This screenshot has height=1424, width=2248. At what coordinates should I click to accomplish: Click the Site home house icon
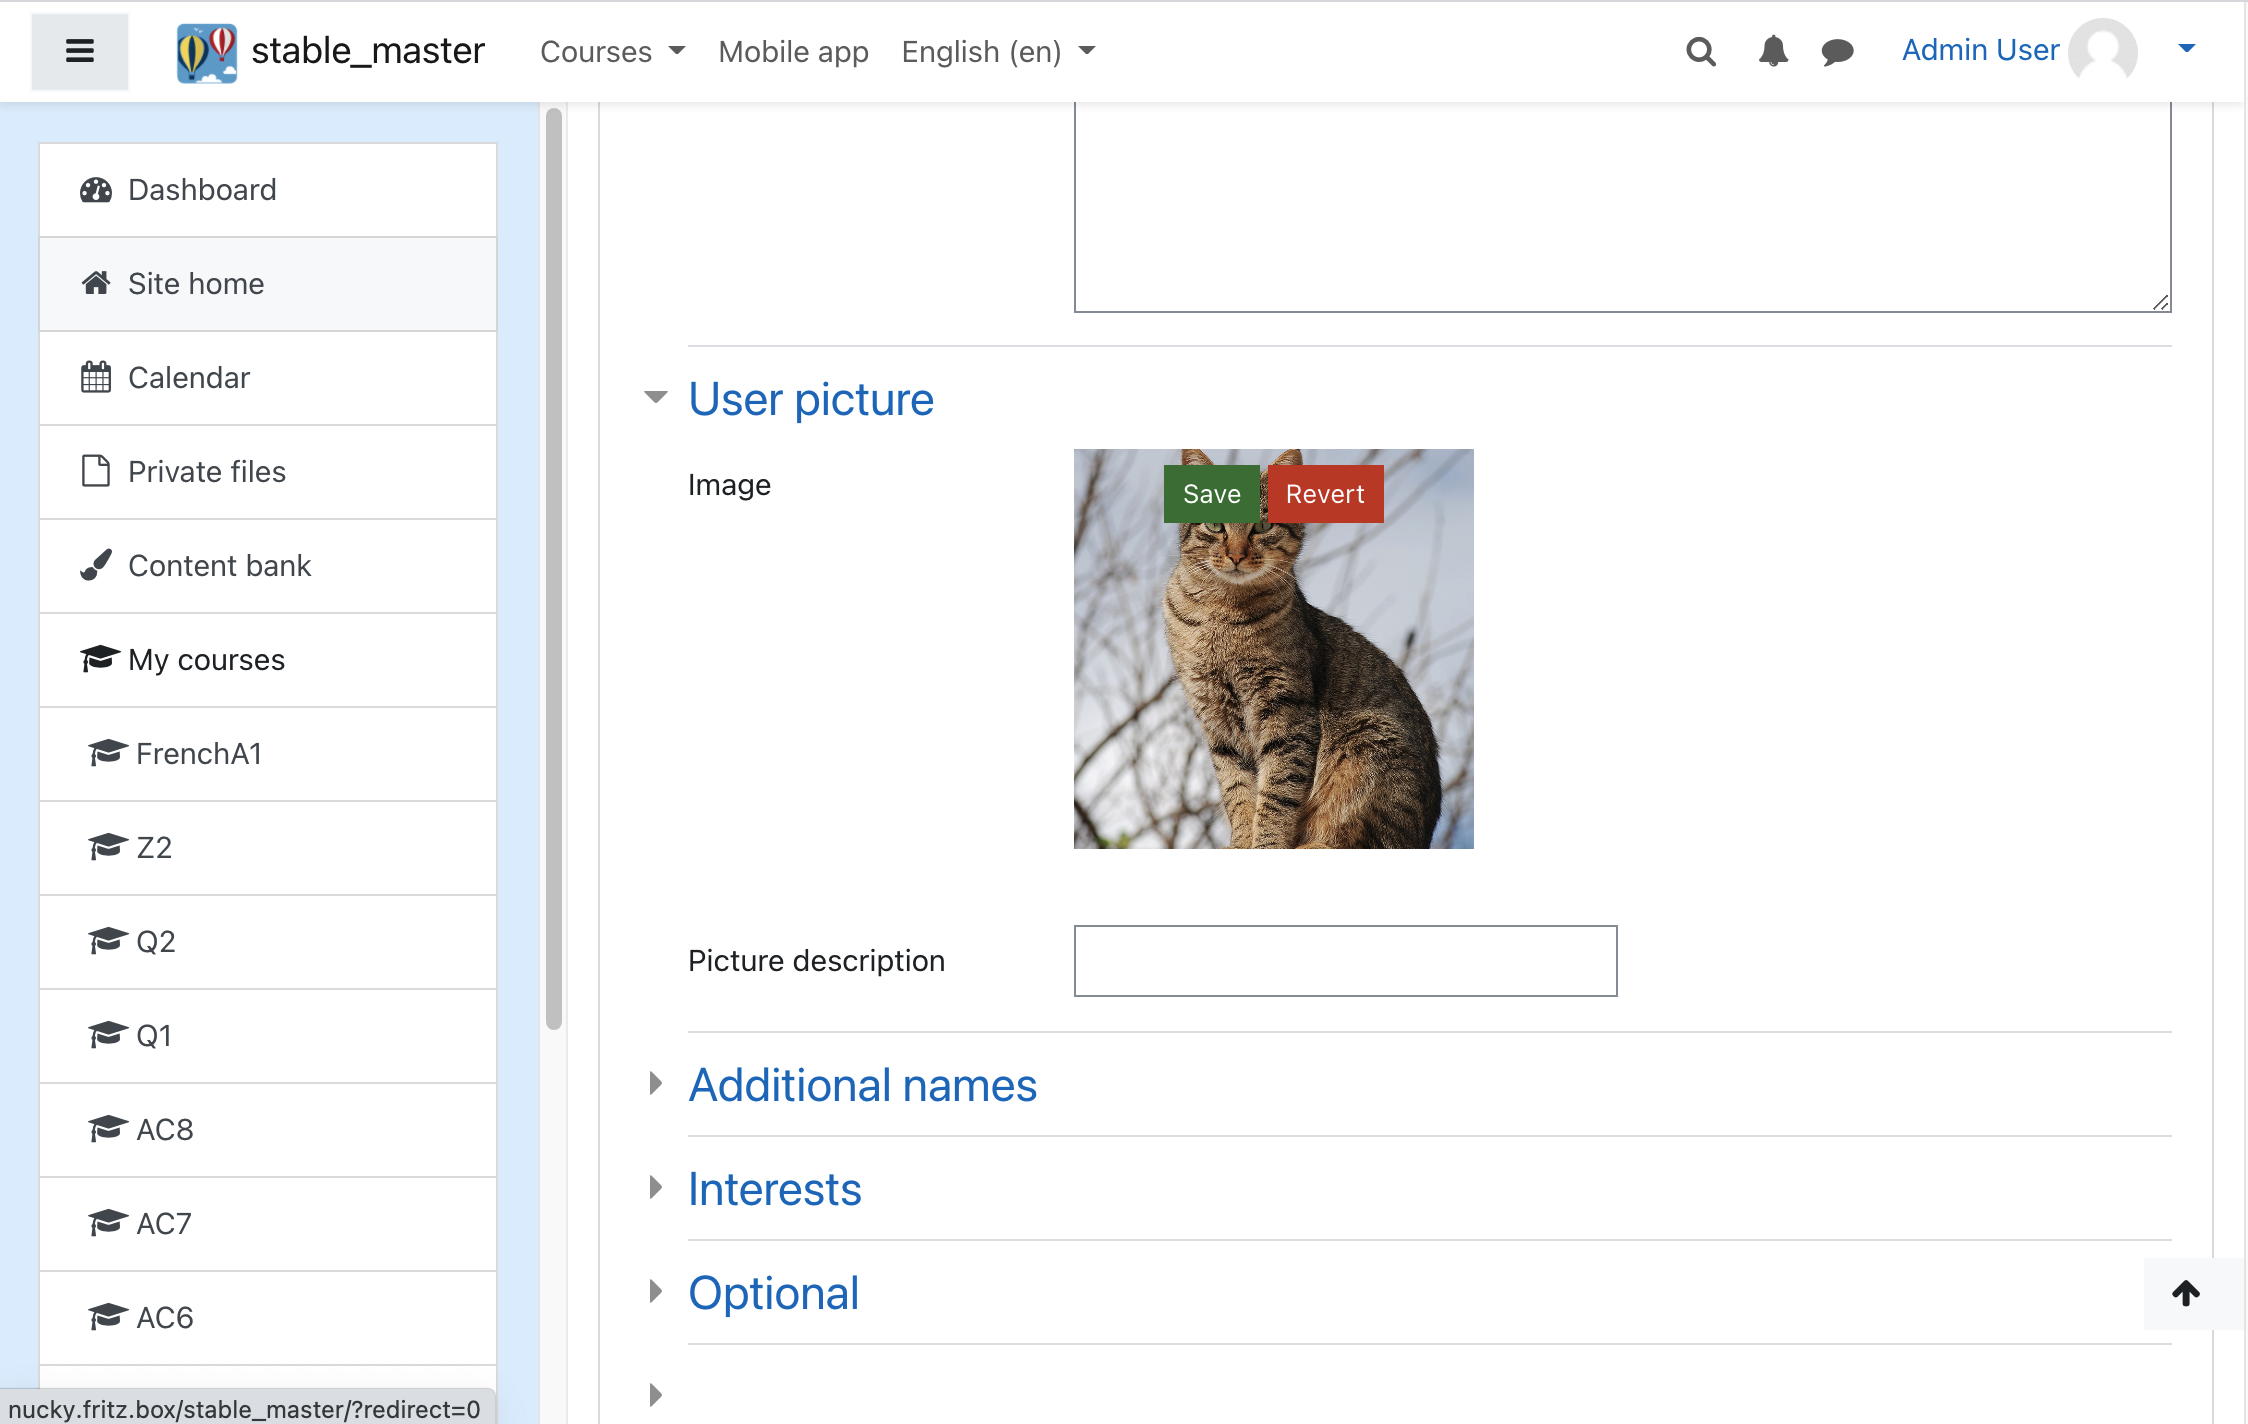(x=96, y=284)
